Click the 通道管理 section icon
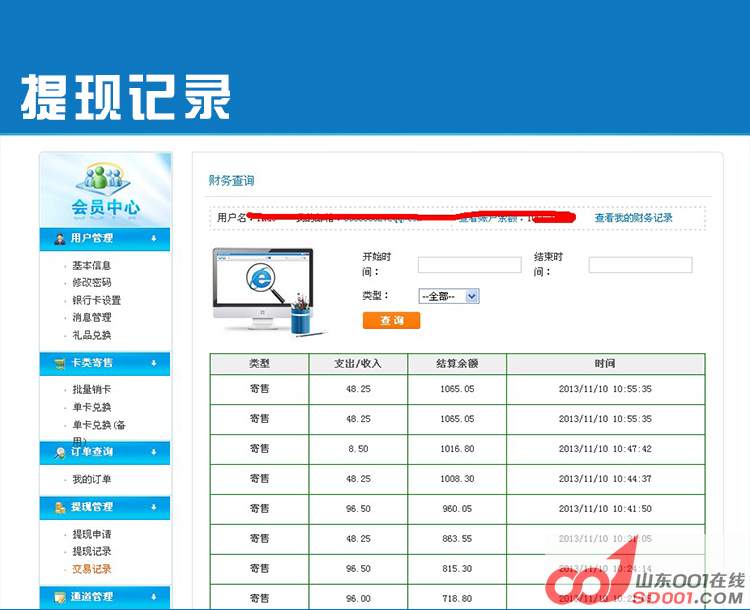The image size is (750, 610). click(x=60, y=597)
